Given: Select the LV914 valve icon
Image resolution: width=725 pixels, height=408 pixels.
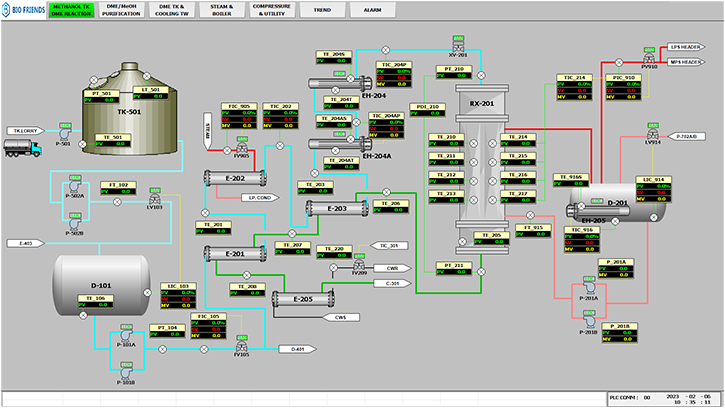Looking at the screenshot, I should point(653,135).
